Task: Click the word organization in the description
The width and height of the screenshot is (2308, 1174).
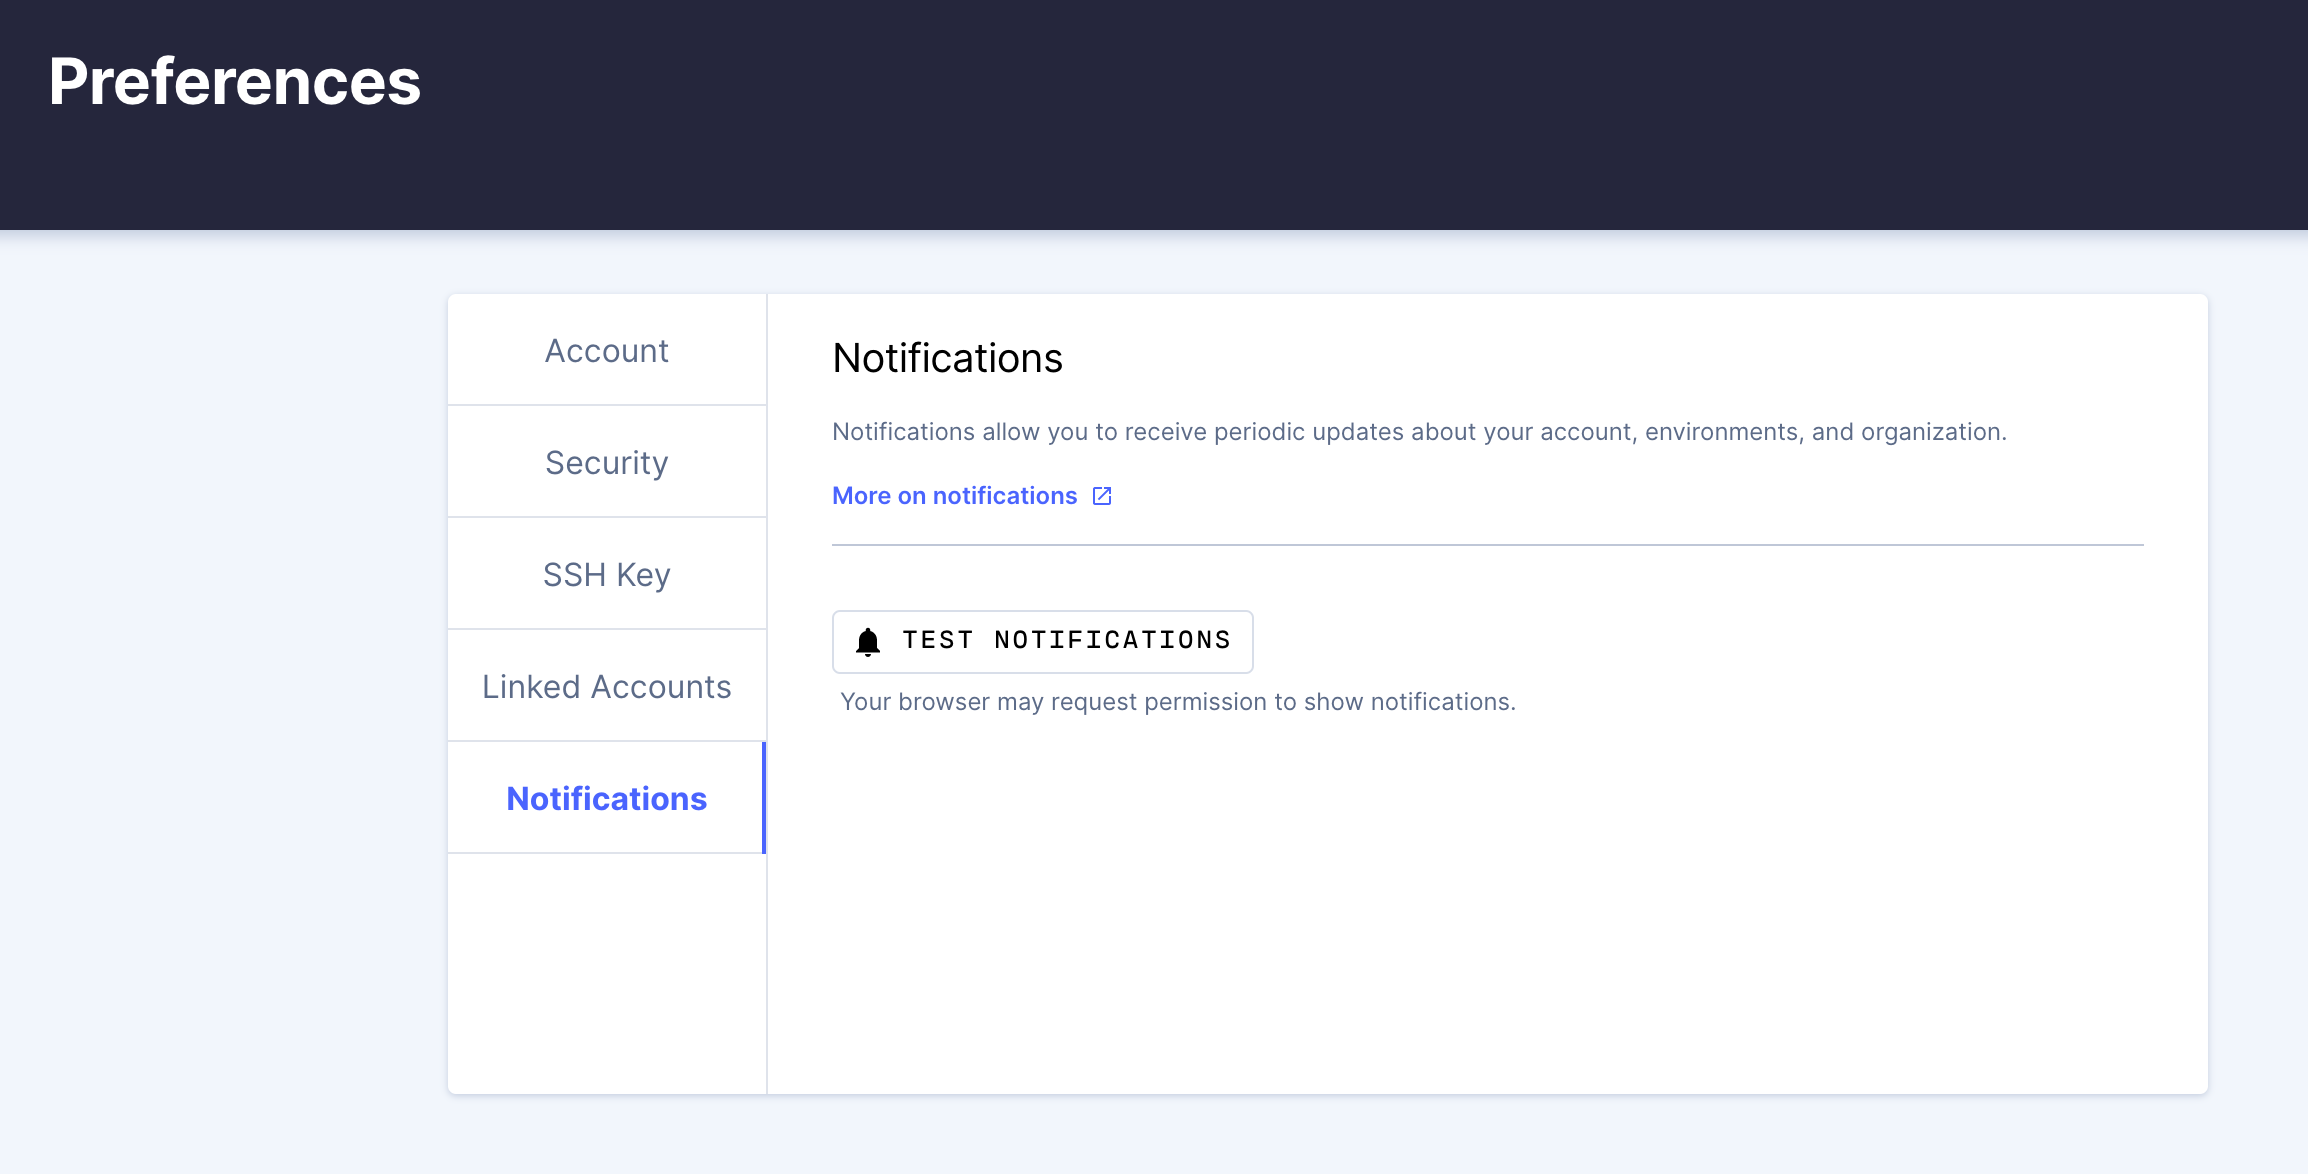Action: pos(1930,432)
